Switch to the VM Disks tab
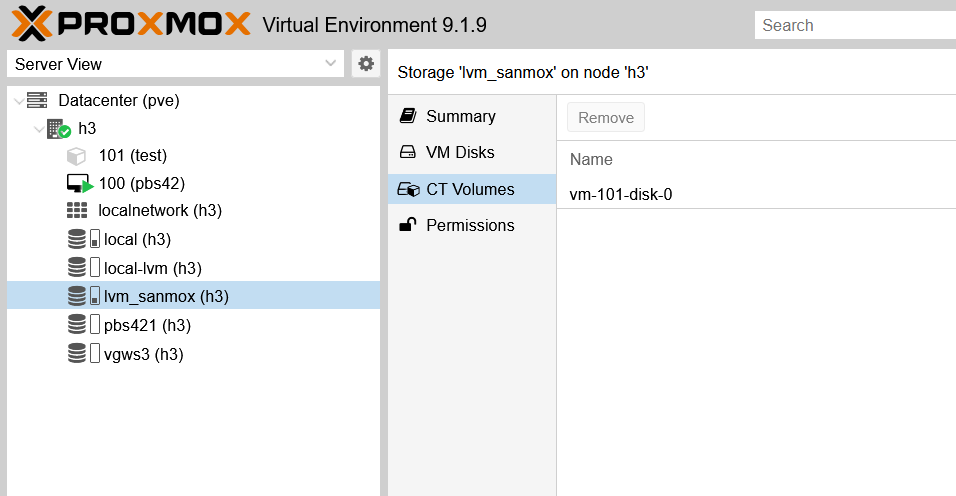This screenshot has height=496, width=956. tap(472, 152)
